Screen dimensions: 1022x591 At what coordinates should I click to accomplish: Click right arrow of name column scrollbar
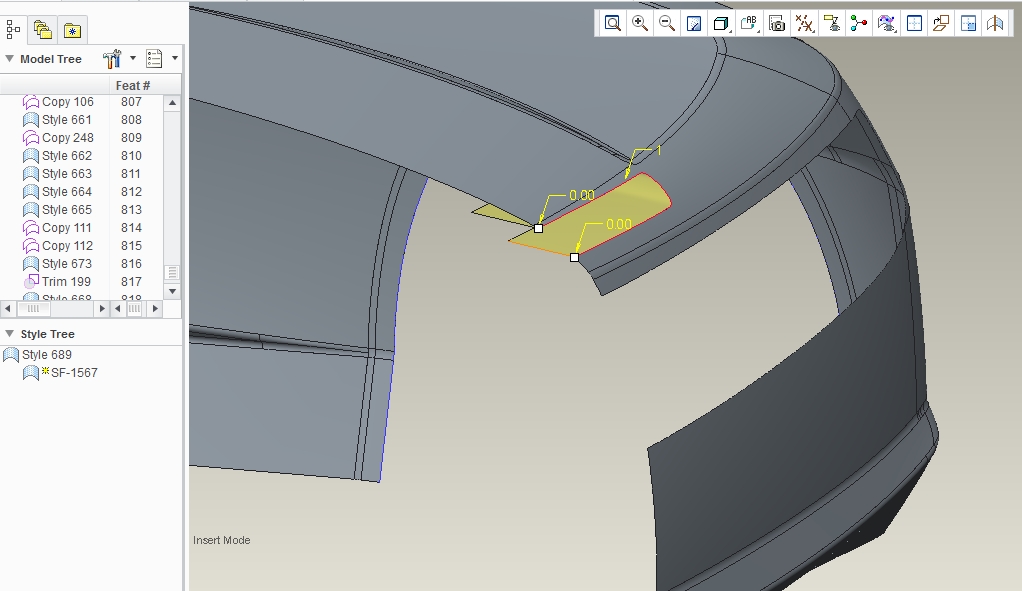tap(102, 308)
